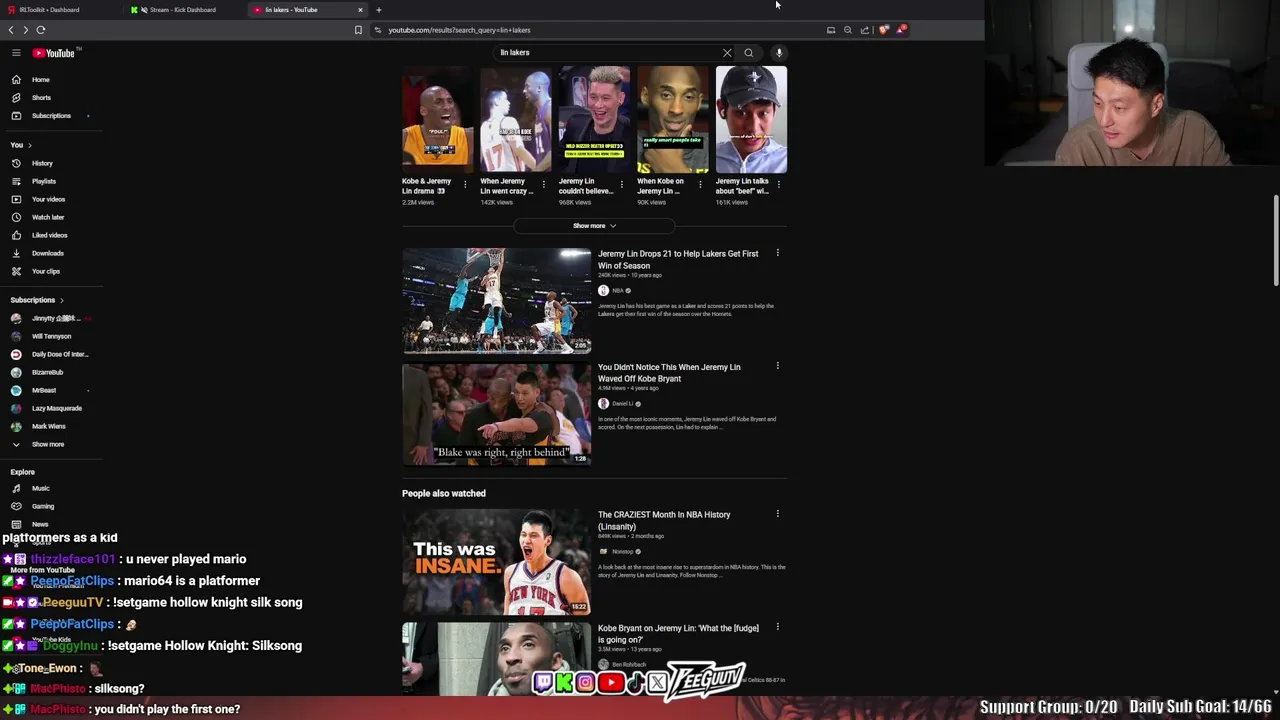The image size is (1280, 720).
Task: Open the Brave Shields lion icon
Action: click(883, 30)
